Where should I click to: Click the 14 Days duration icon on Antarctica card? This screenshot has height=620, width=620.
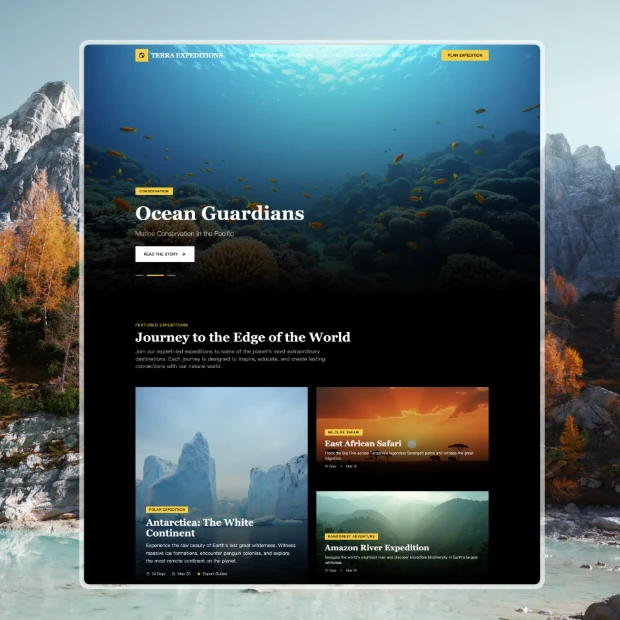(148, 574)
